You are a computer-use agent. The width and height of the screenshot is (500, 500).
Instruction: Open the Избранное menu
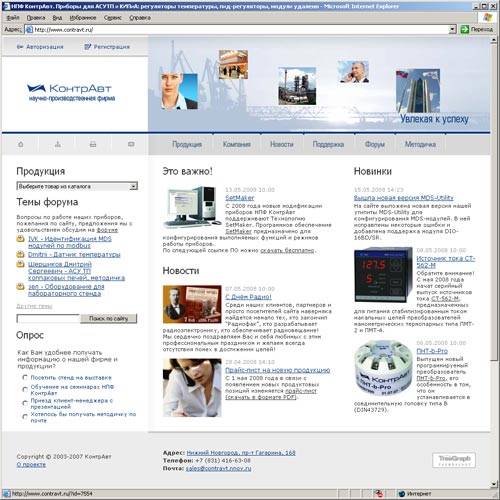[x=83, y=18]
